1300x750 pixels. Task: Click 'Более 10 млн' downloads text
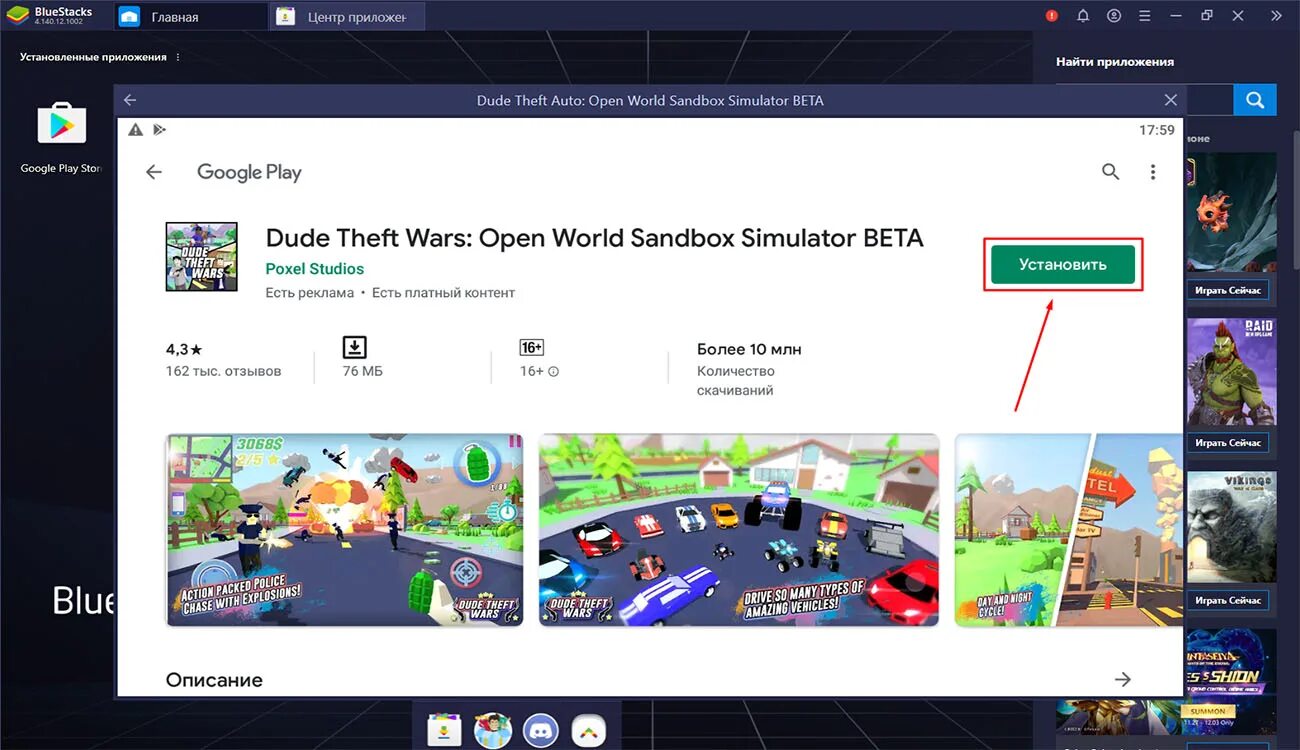pyautogui.click(x=749, y=349)
